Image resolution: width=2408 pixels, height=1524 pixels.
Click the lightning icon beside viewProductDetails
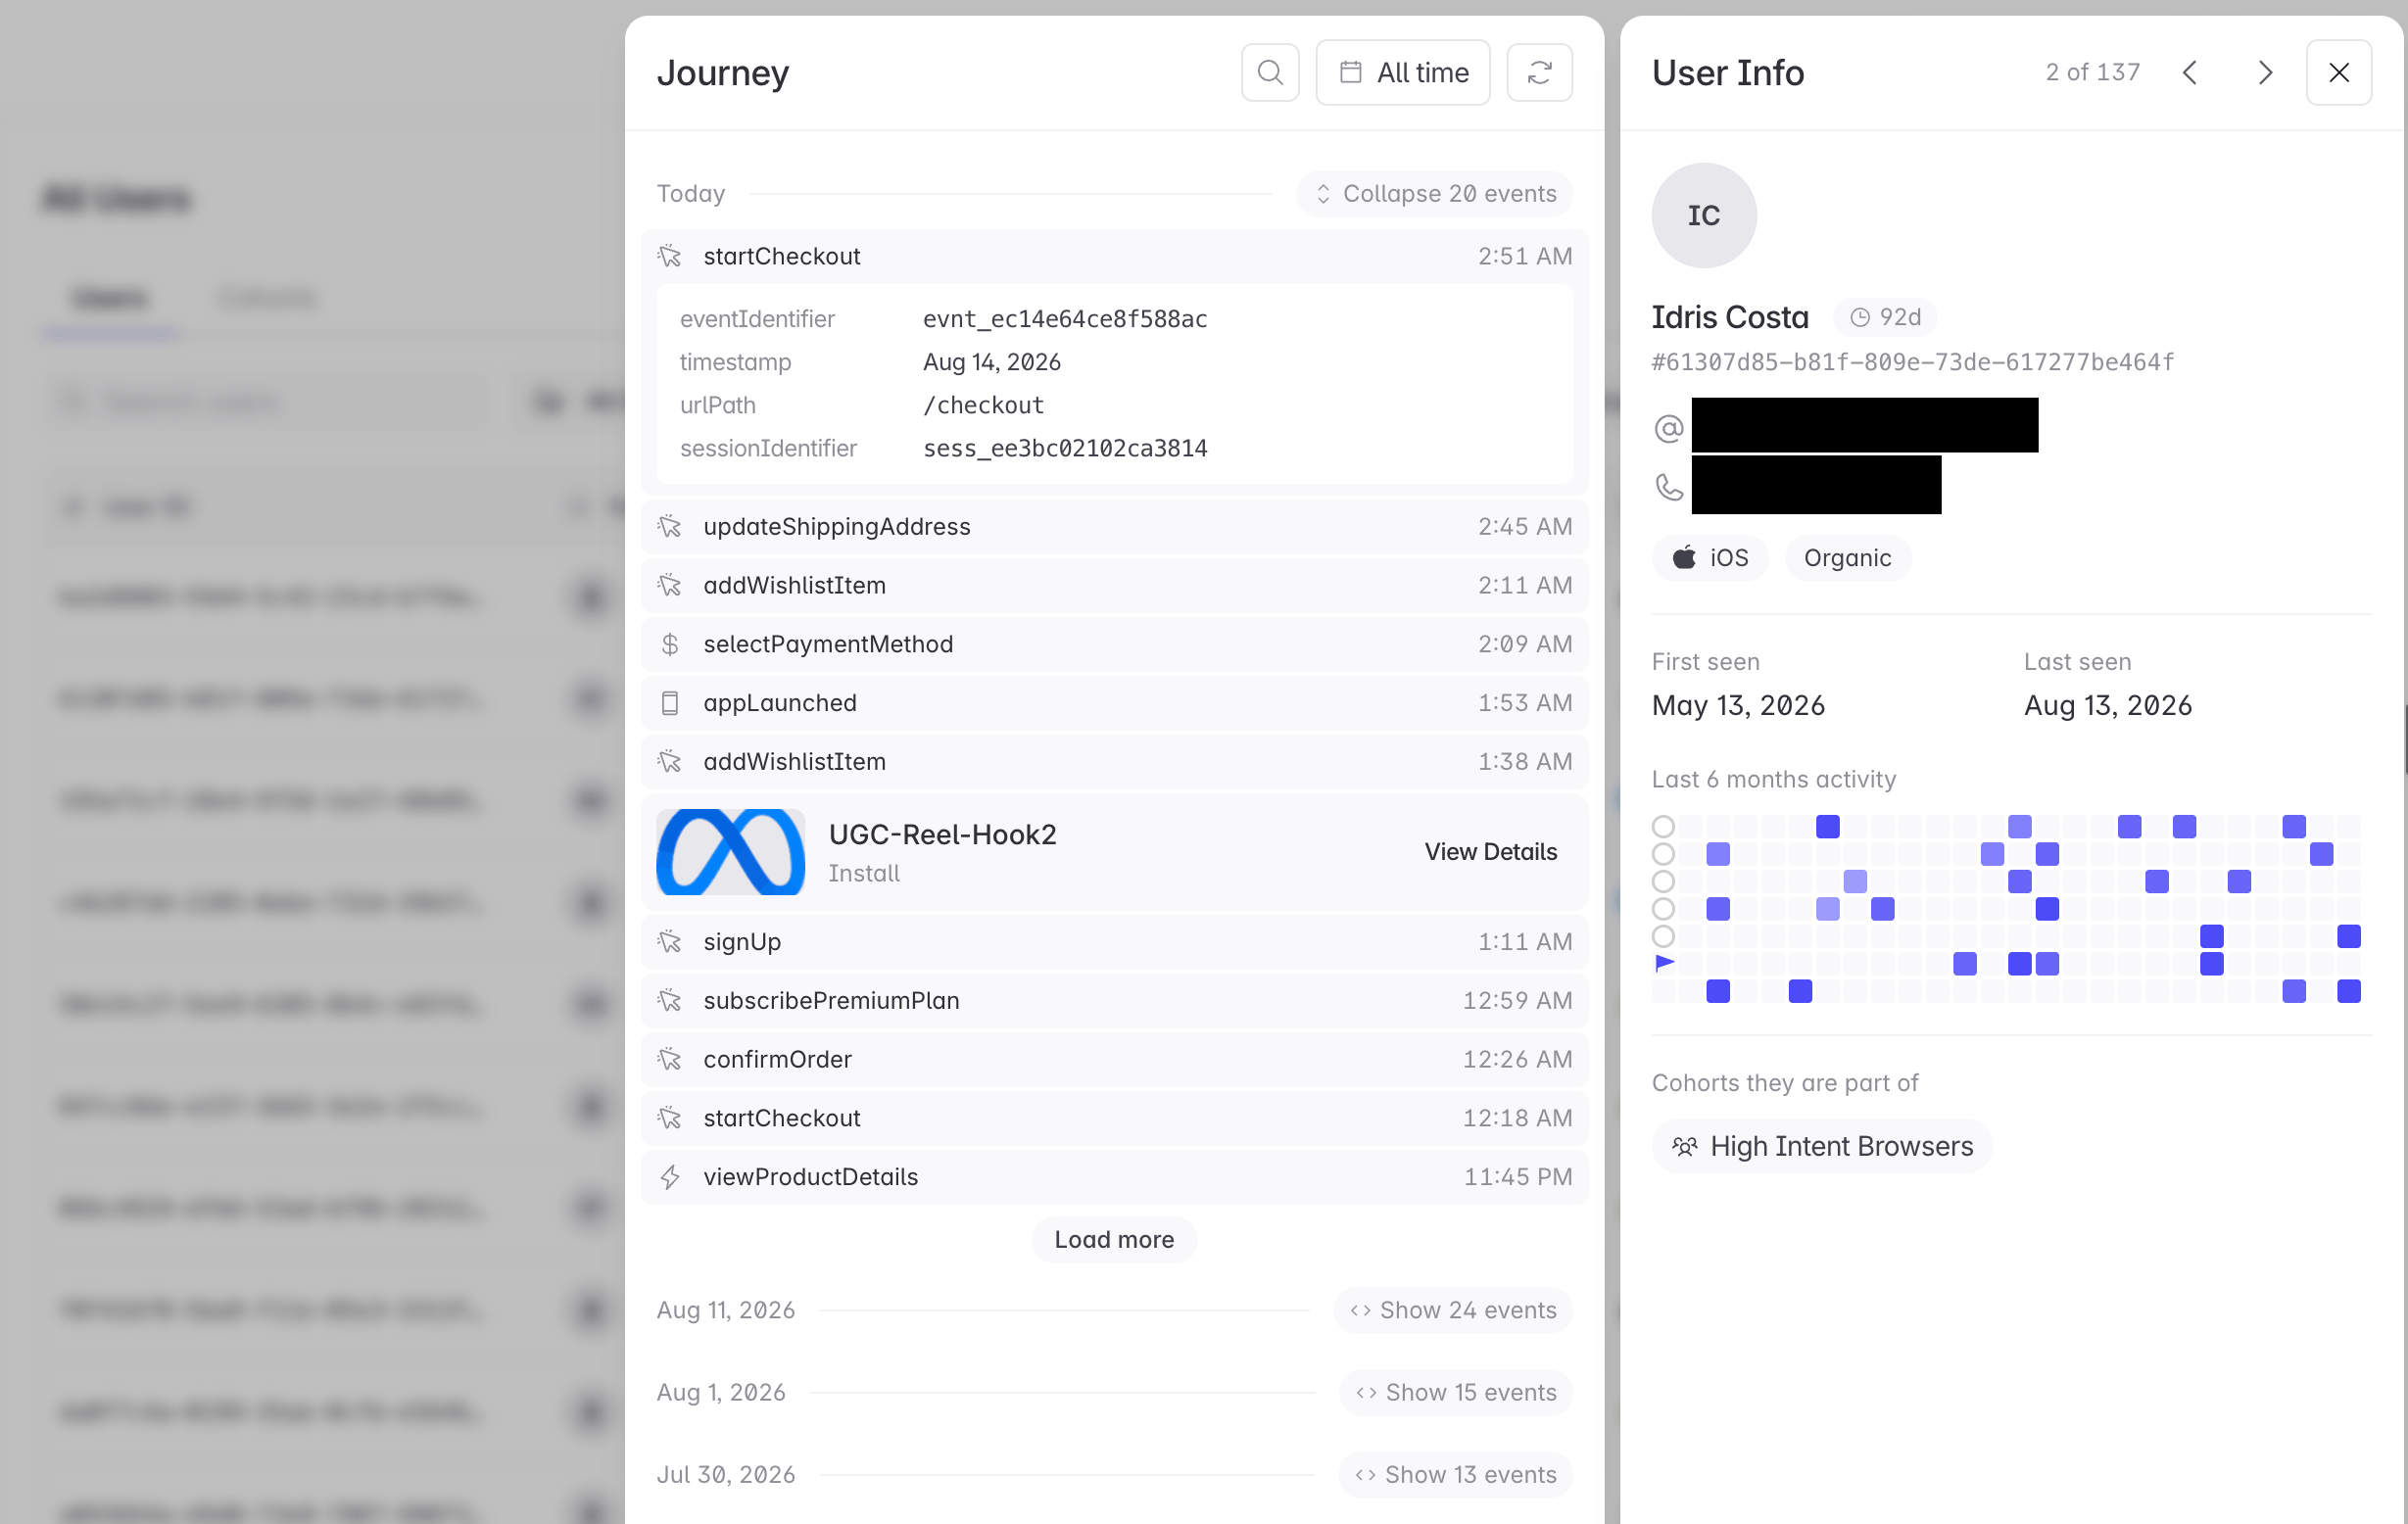(x=670, y=1177)
